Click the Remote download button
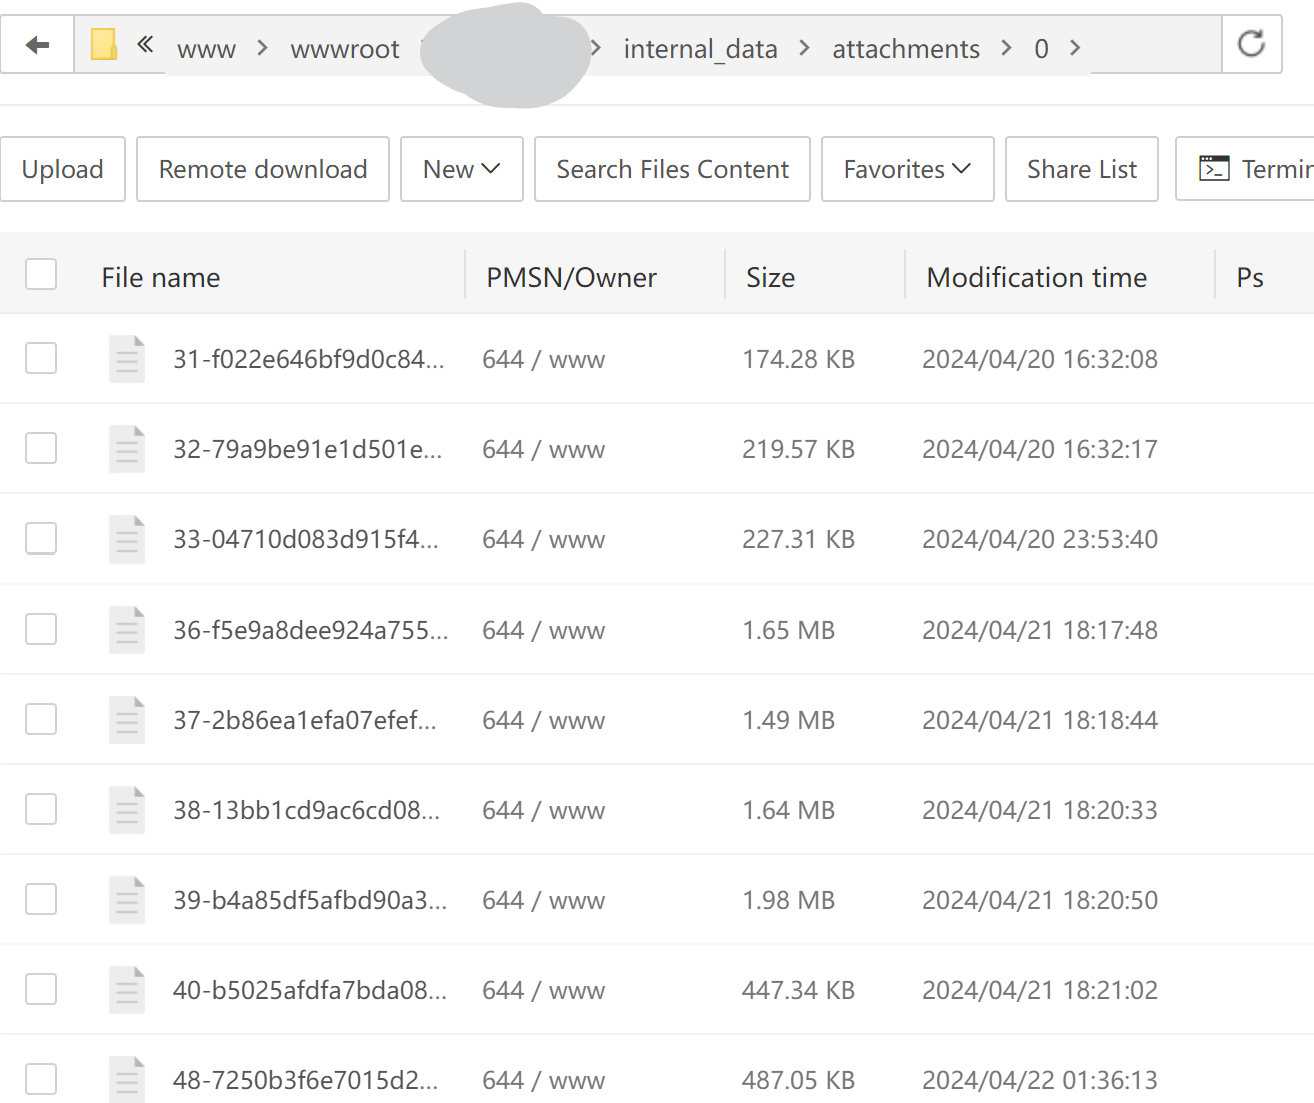The width and height of the screenshot is (1314, 1103). 263,169
